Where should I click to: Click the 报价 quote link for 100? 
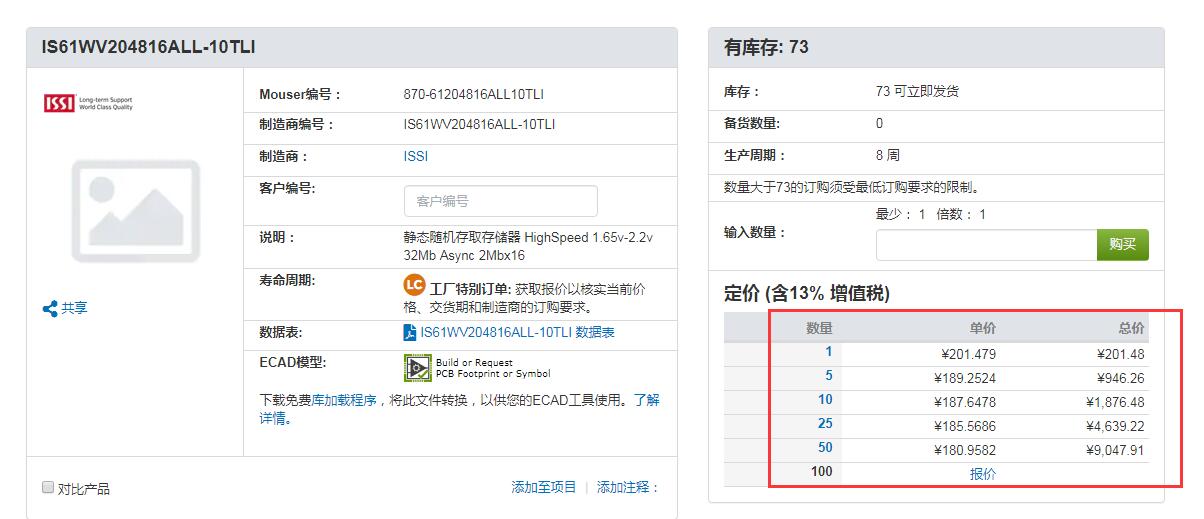(x=983, y=474)
